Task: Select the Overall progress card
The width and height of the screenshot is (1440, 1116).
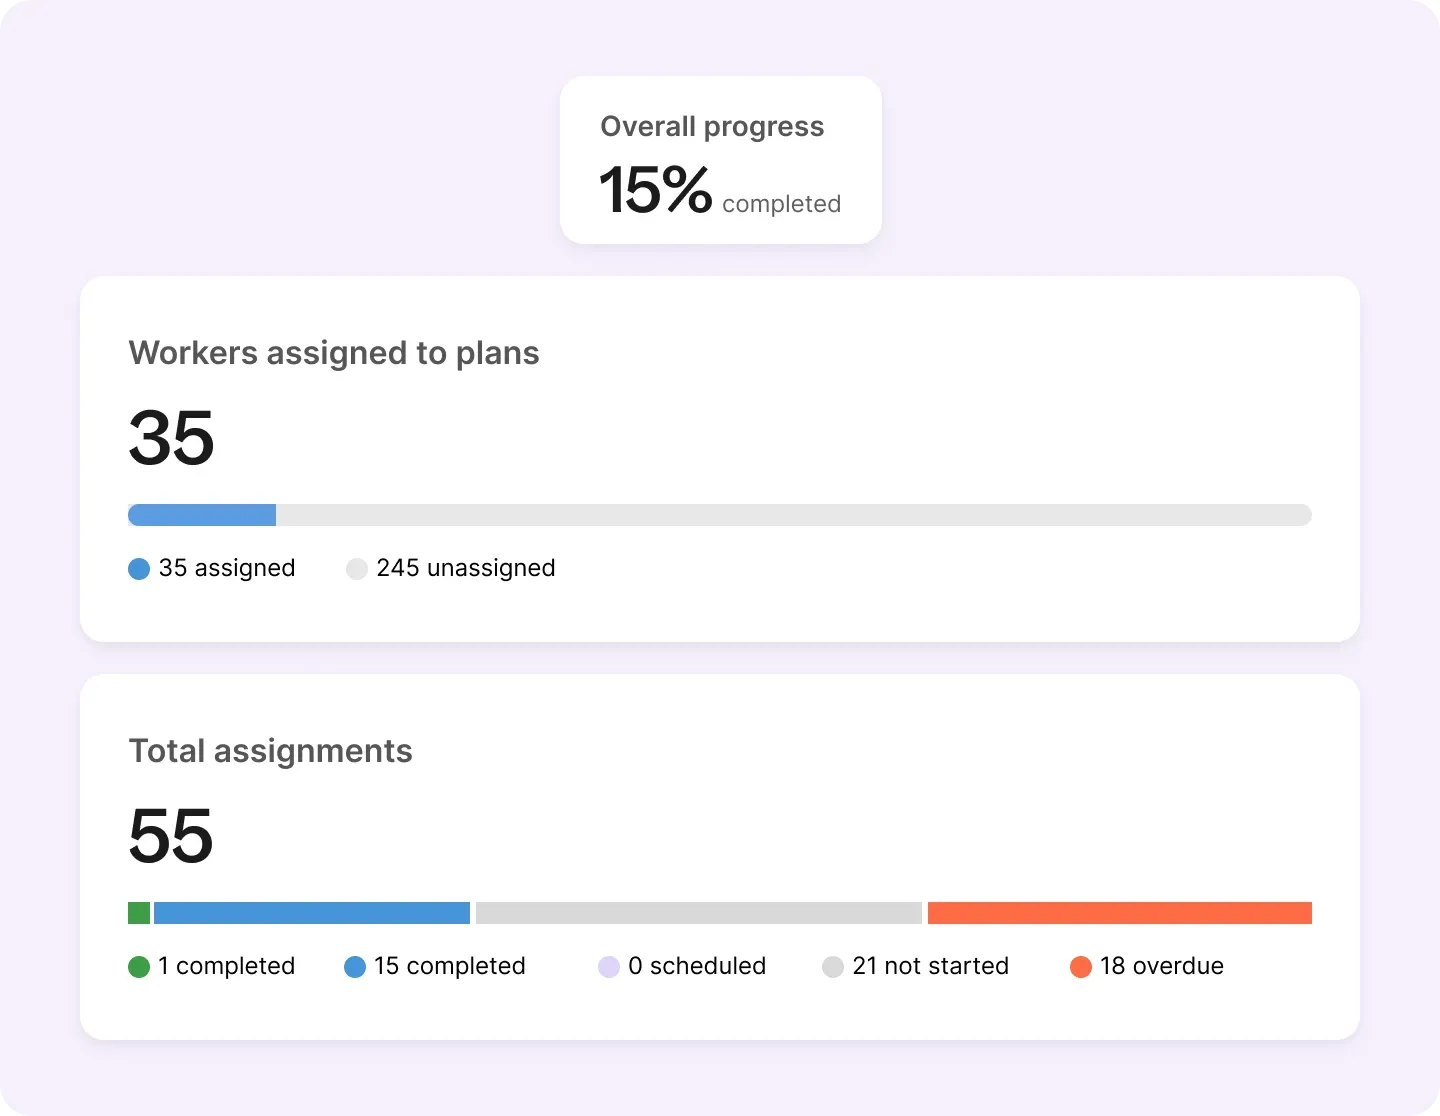Action: 720,160
